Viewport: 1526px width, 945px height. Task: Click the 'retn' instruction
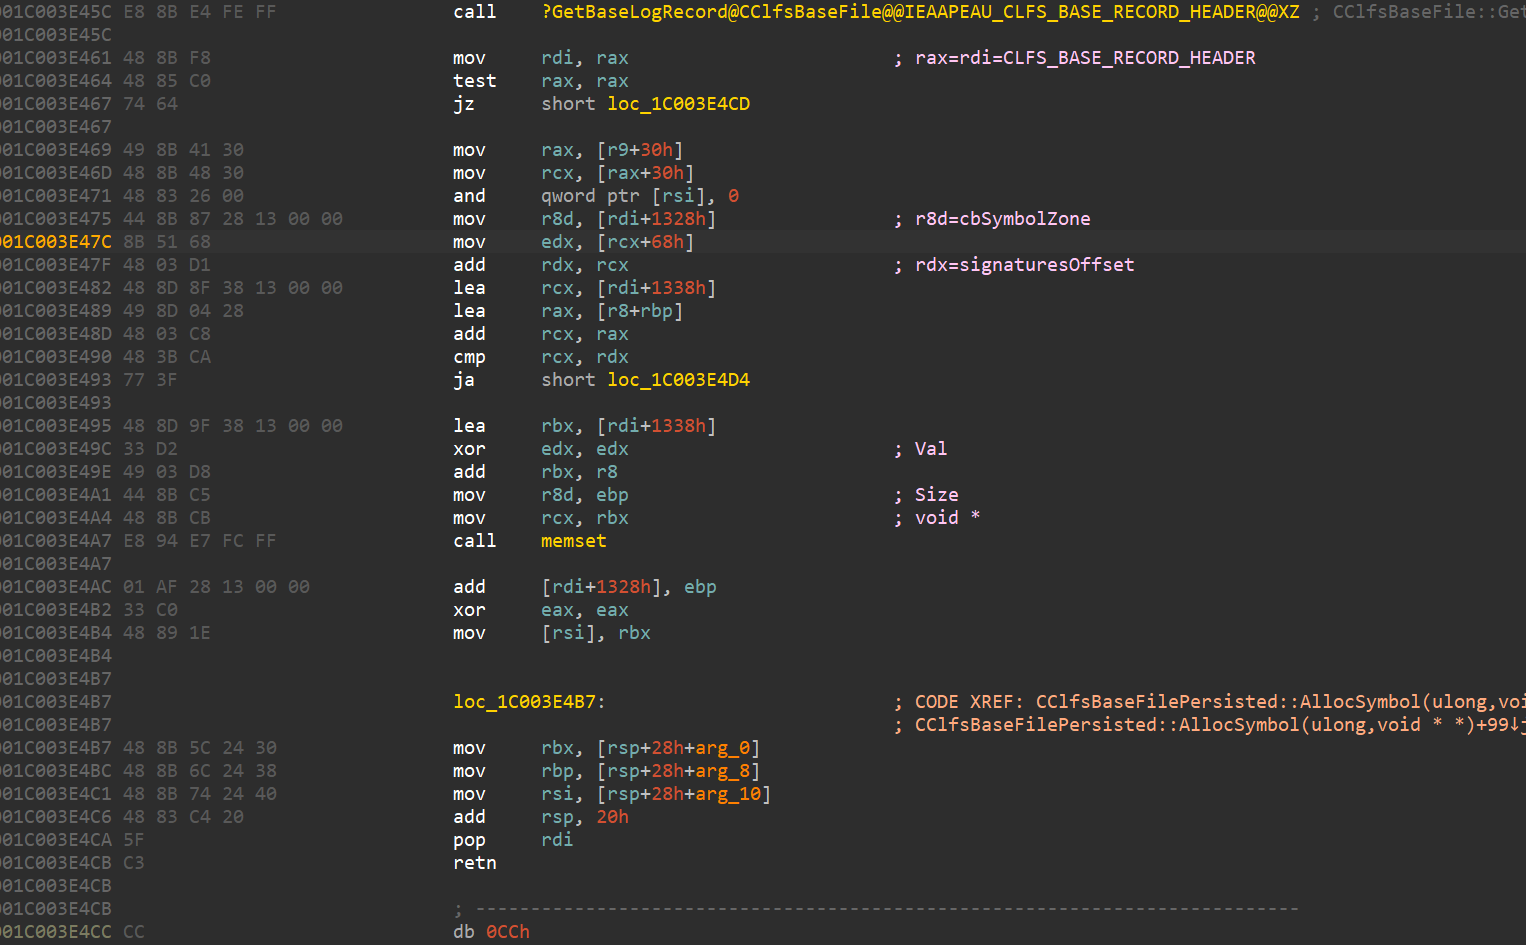[x=475, y=863]
